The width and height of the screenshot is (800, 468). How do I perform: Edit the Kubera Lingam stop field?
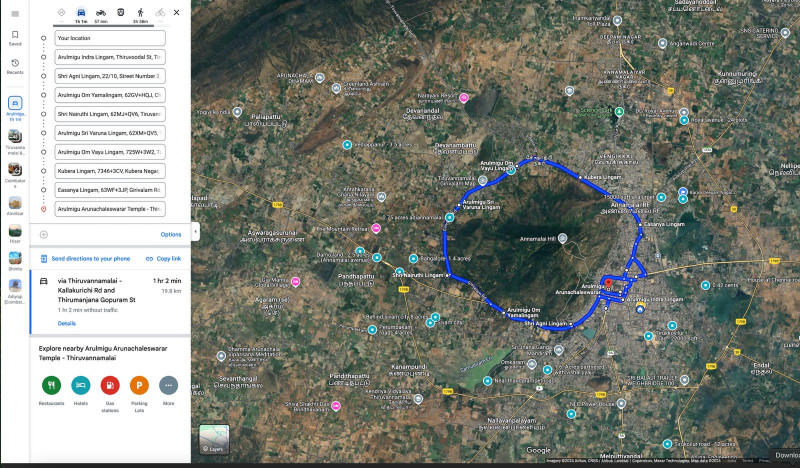click(x=110, y=171)
